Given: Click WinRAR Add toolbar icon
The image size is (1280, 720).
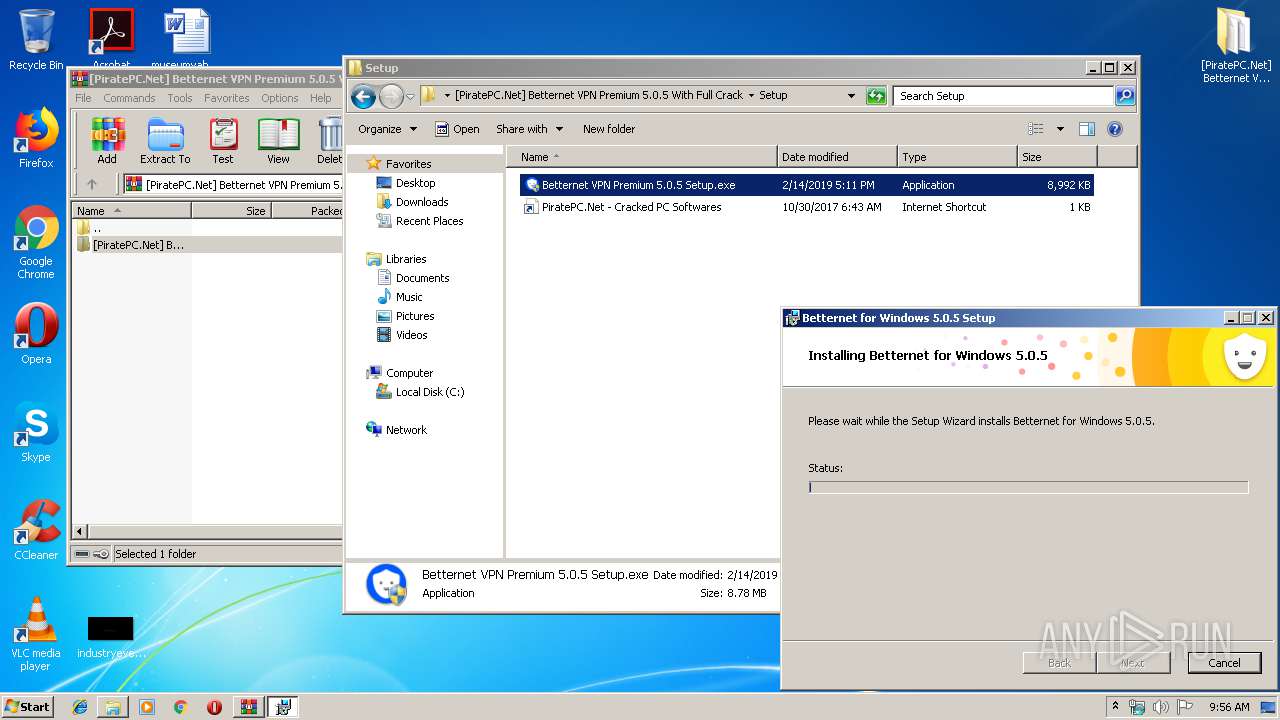Looking at the screenshot, I should point(107,141).
